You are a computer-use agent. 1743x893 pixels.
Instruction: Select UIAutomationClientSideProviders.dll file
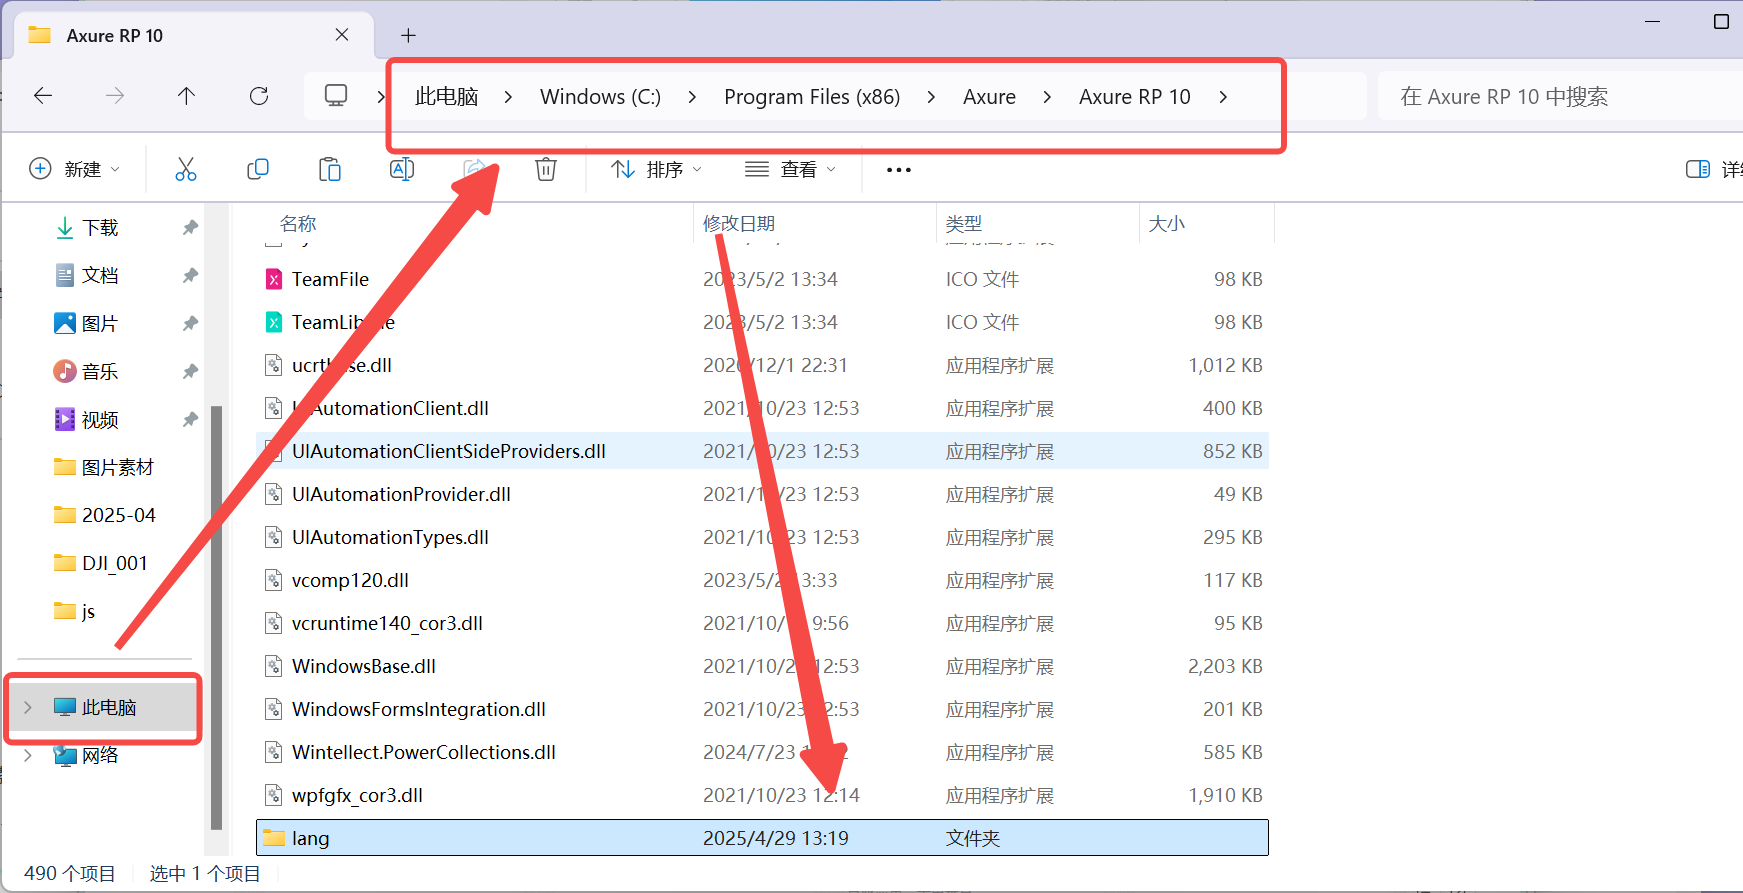pyautogui.click(x=762, y=451)
